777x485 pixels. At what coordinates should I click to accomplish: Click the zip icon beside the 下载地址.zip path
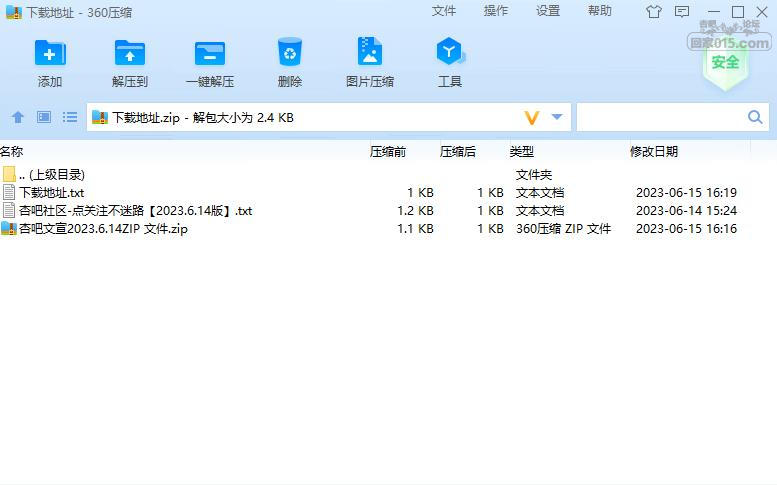(x=100, y=117)
